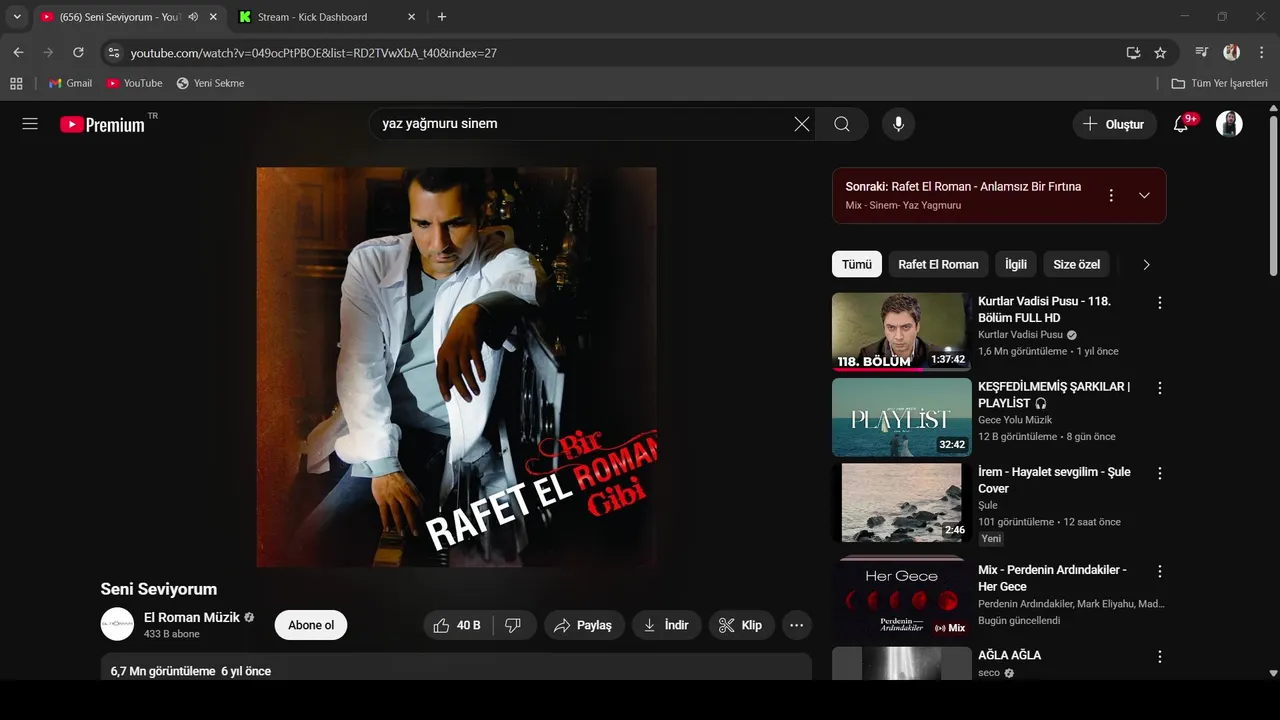1280x720 pixels.
Task: Go back in browser history
Action: pos(18,52)
